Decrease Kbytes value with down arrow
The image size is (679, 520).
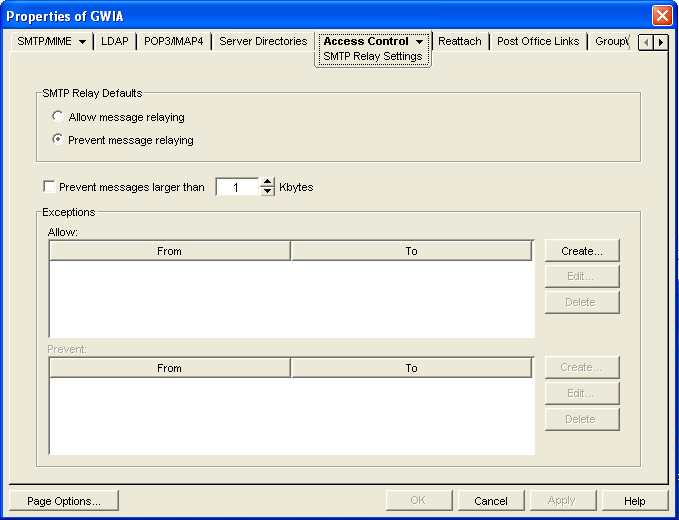(x=267, y=191)
